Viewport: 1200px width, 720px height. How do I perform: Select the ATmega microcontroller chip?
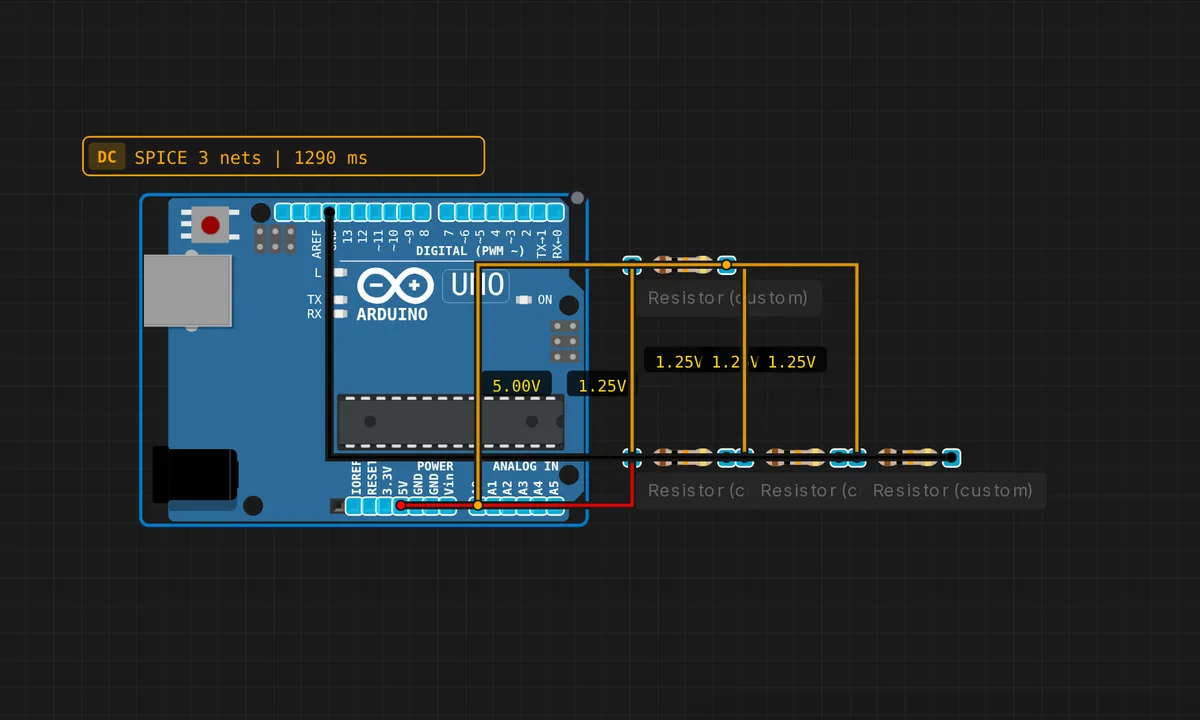(x=450, y=422)
